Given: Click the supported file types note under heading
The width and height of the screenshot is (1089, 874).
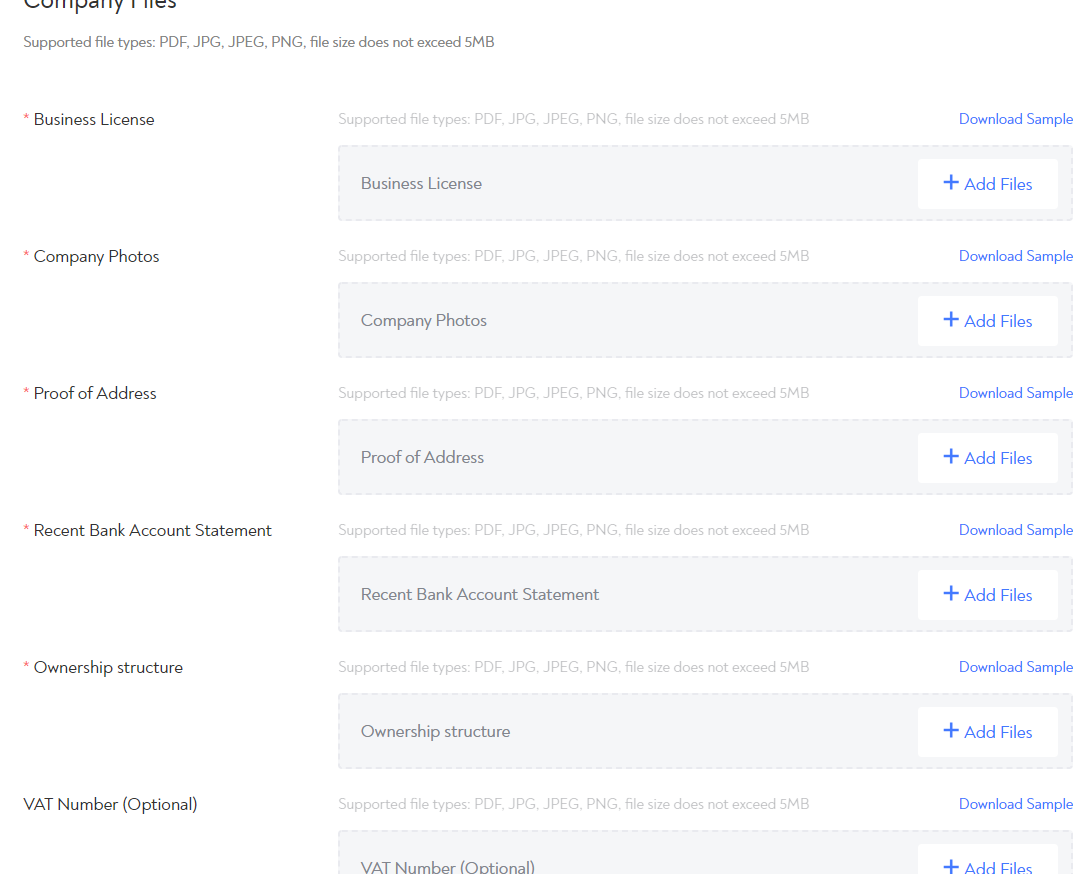Looking at the screenshot, I should coord(258,42).
